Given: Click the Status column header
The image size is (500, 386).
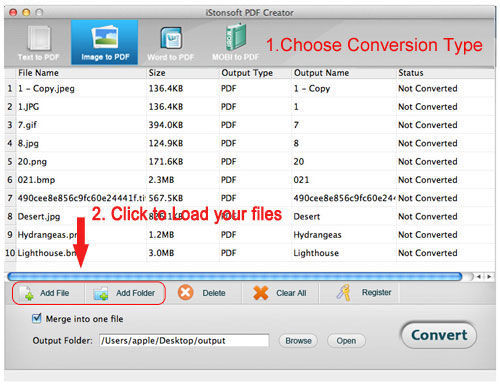Looking at the screenshot, I should pos(411,73).
